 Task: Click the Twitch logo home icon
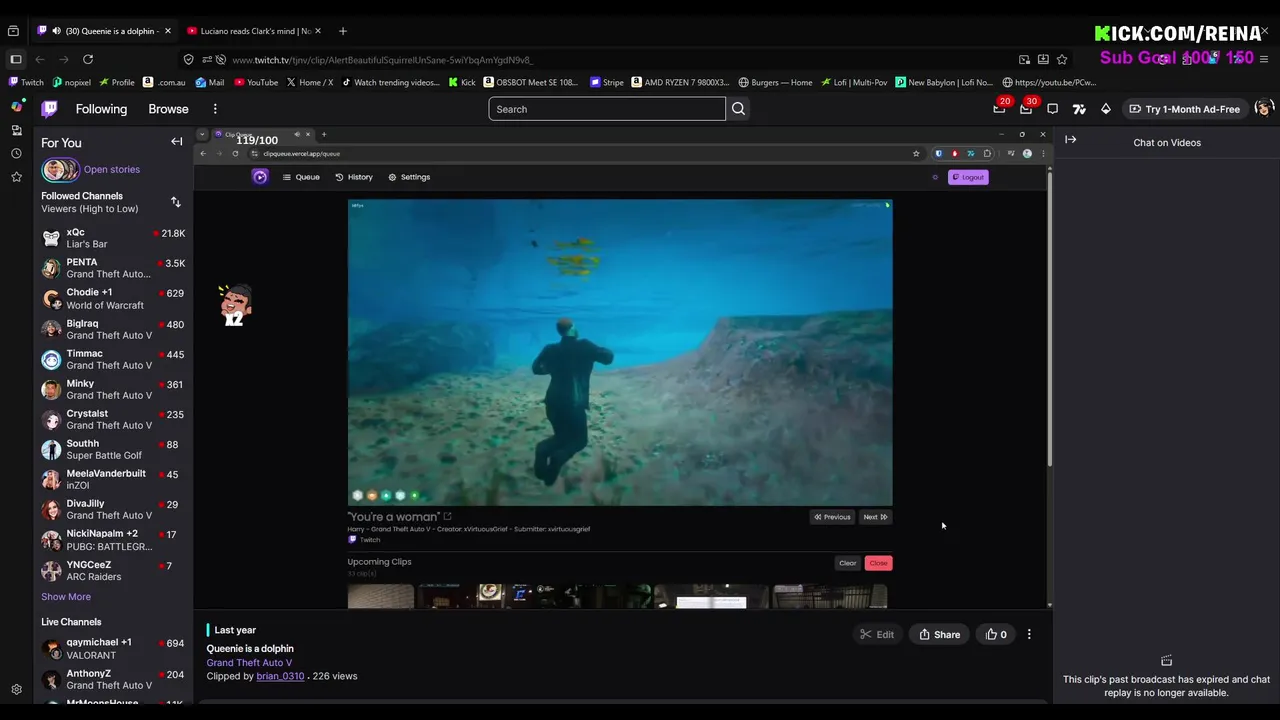tap(50, 109)
